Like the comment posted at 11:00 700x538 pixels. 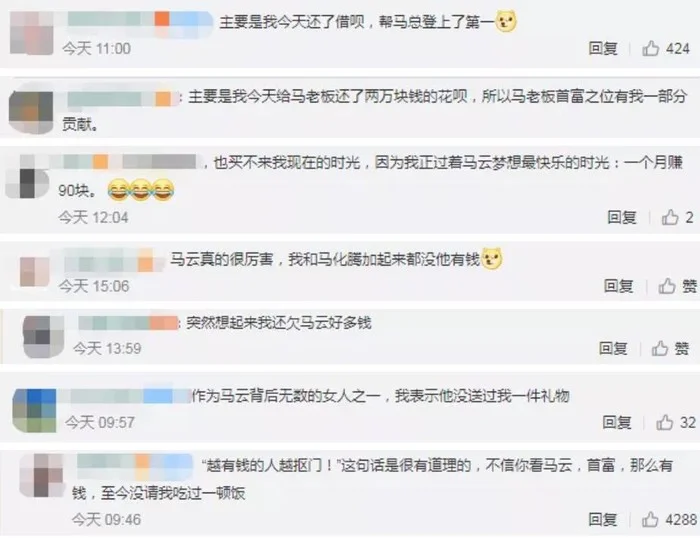click(x=650, y=48)
